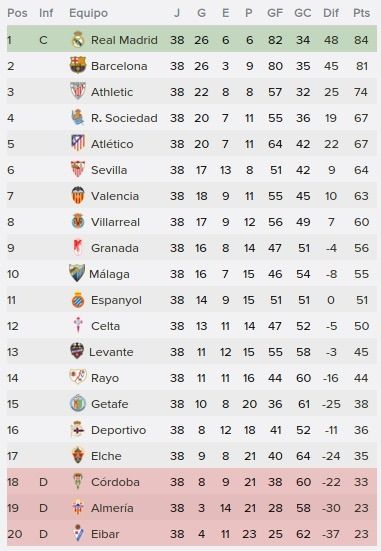
Task: Click the Barcelona club crest
Action: (x=78, y=65)
